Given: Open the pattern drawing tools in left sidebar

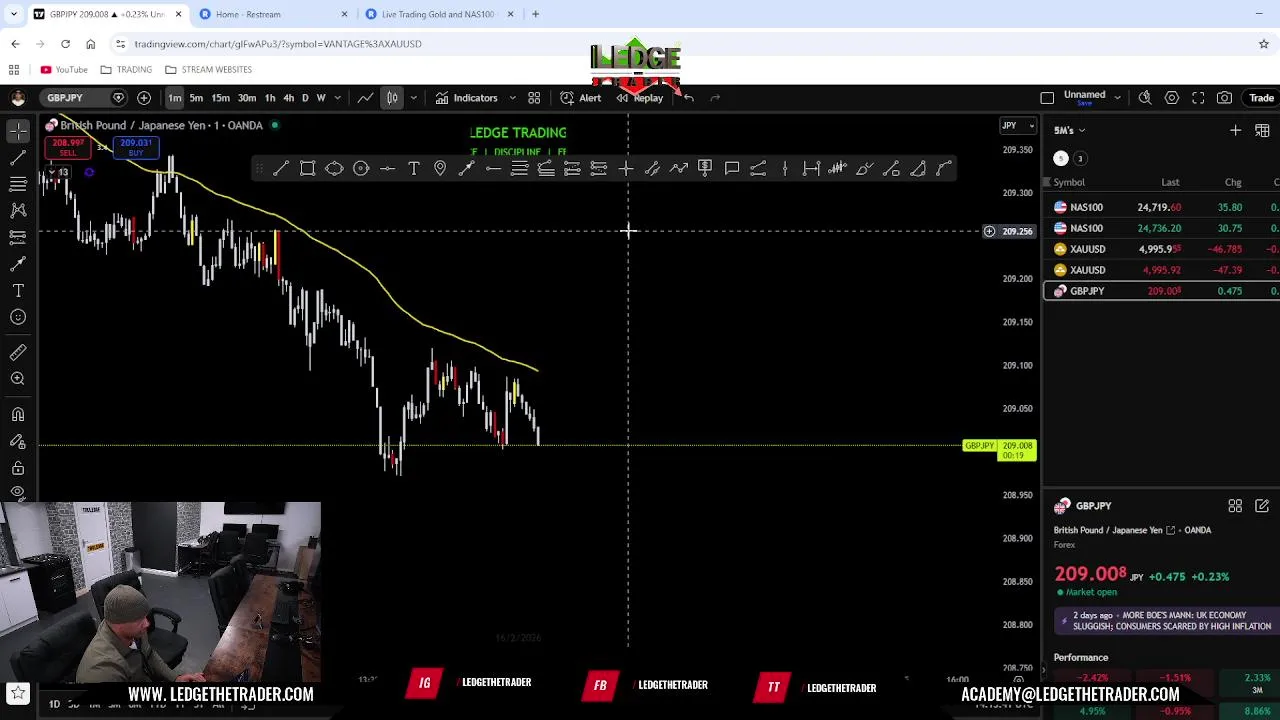Looking at the screenshot, I should [18, 210].
